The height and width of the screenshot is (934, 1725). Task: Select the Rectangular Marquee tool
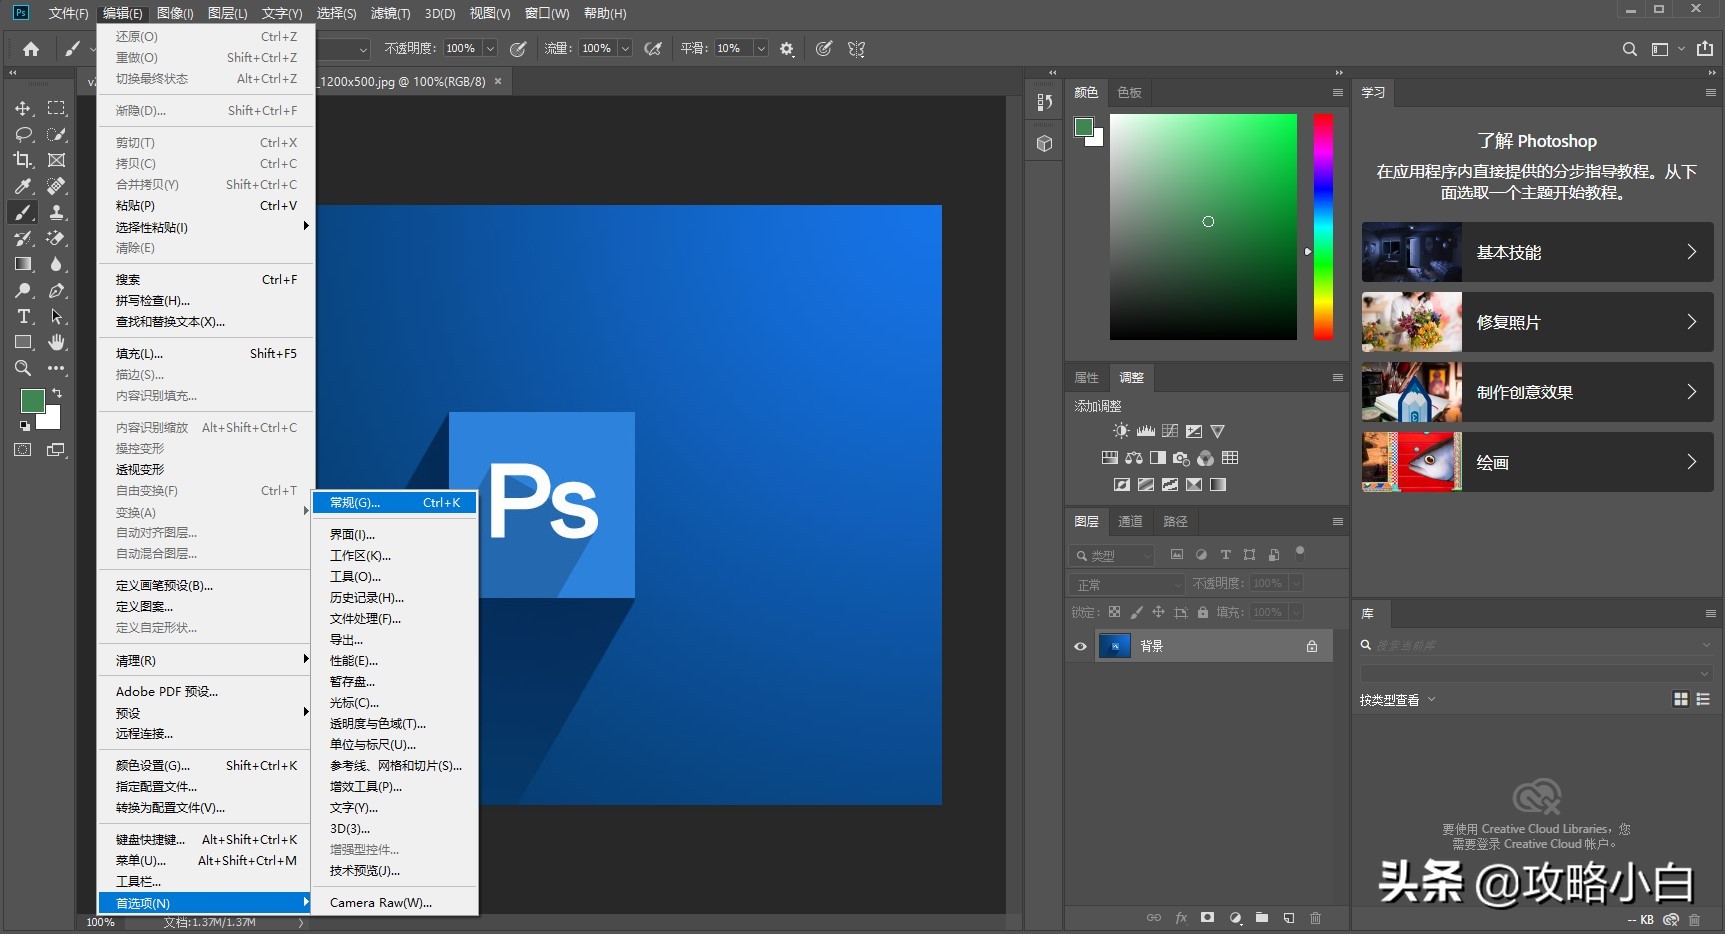click(x=57, y=108)
